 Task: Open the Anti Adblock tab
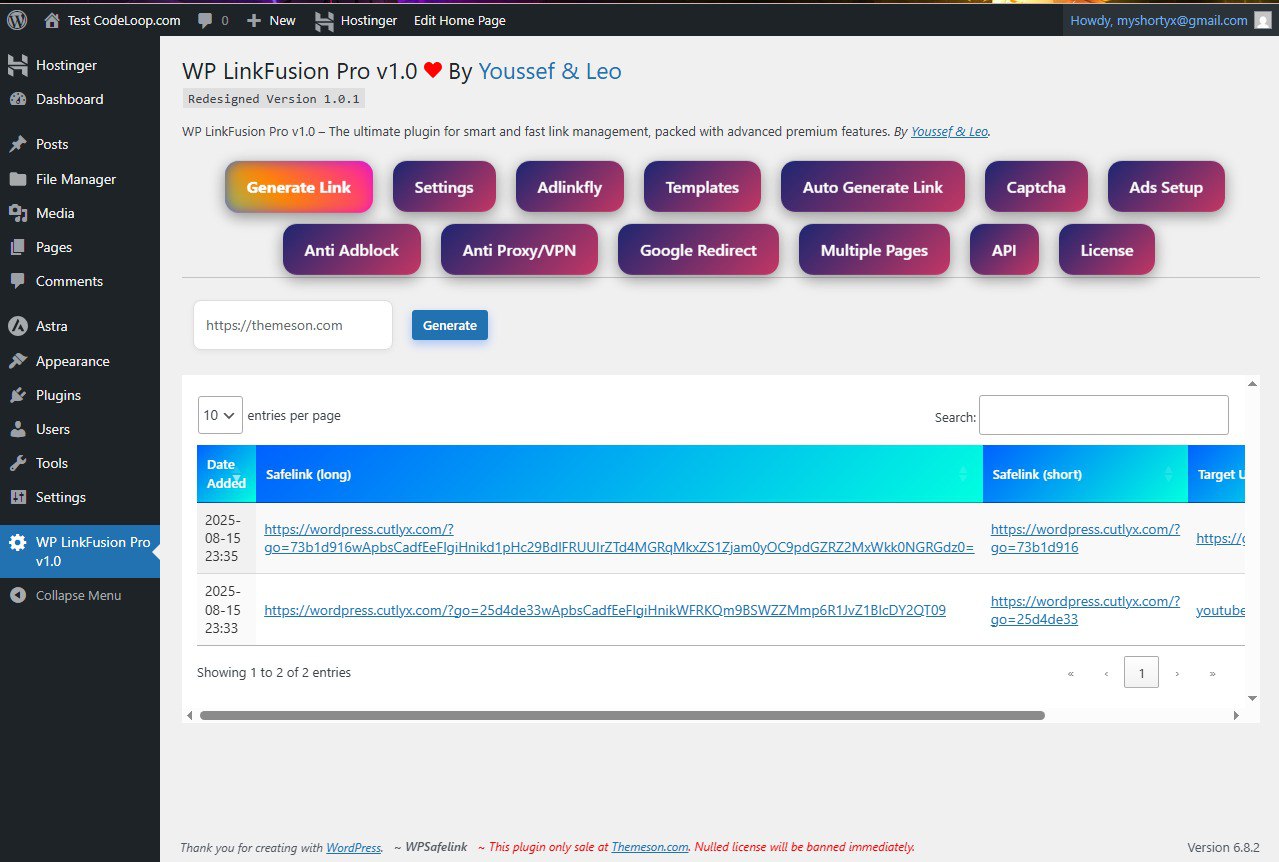pyautogui.click(x=352, y=250)
